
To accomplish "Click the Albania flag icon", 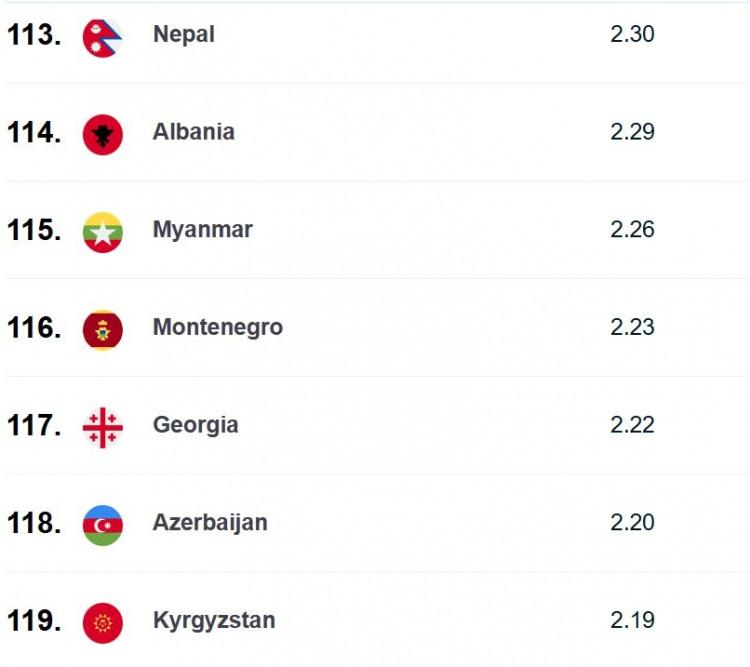I will tap(102, 134).
